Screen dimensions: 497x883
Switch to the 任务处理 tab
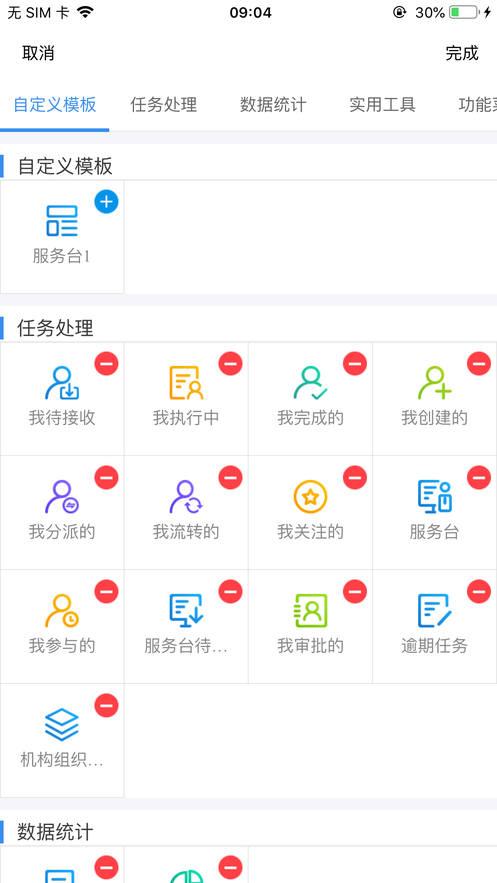coord(164,105)
